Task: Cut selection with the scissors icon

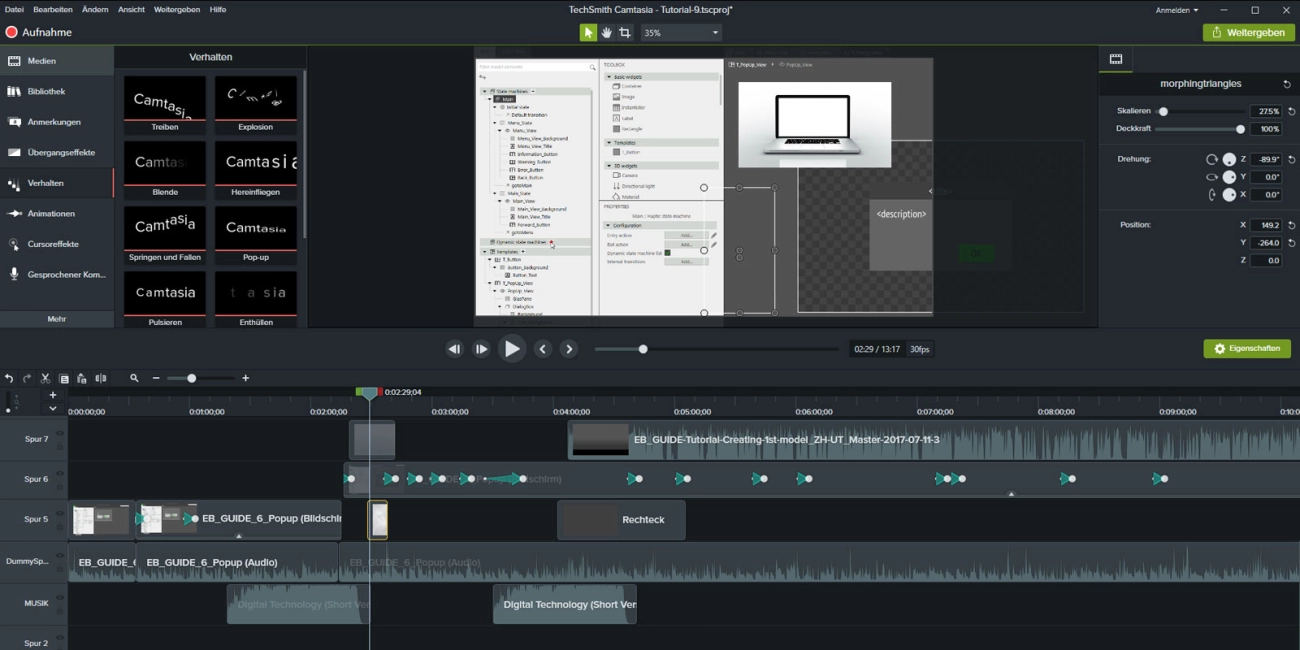Action: click(44, 378)
